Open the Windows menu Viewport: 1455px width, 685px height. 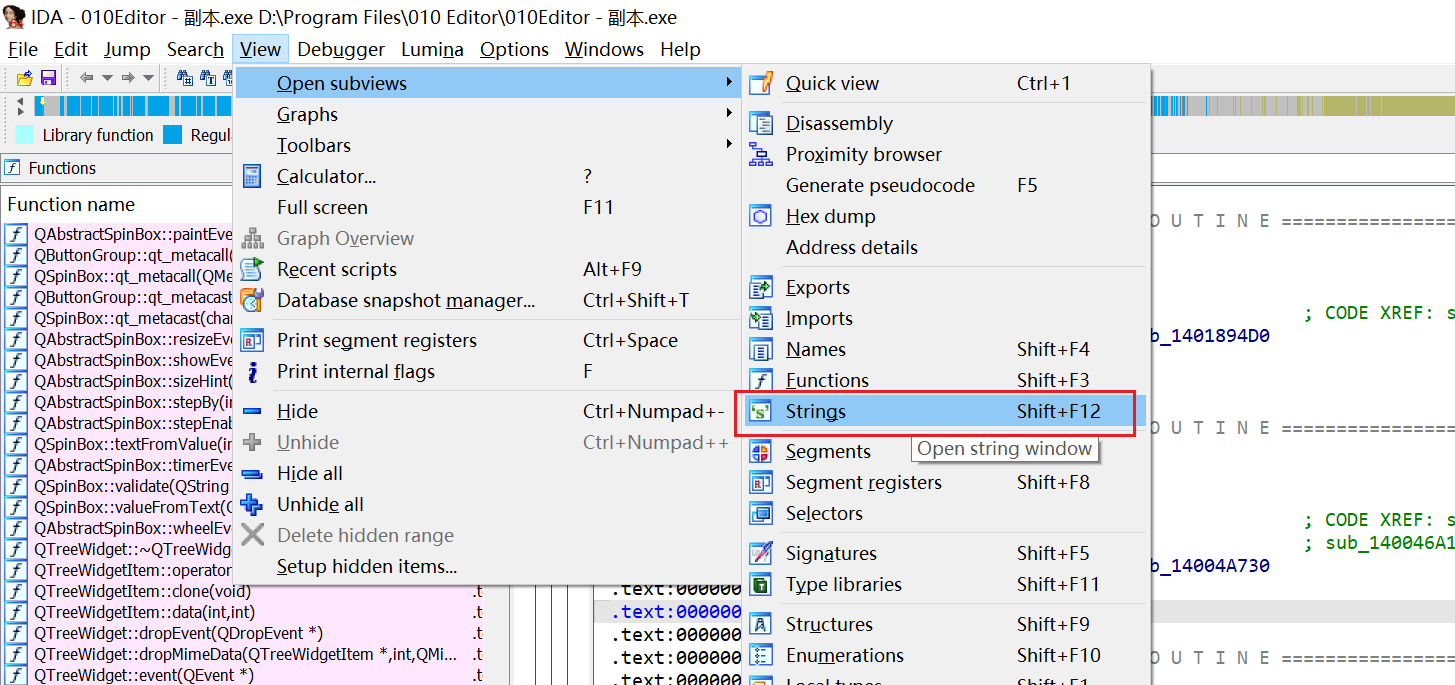(604, 49)
